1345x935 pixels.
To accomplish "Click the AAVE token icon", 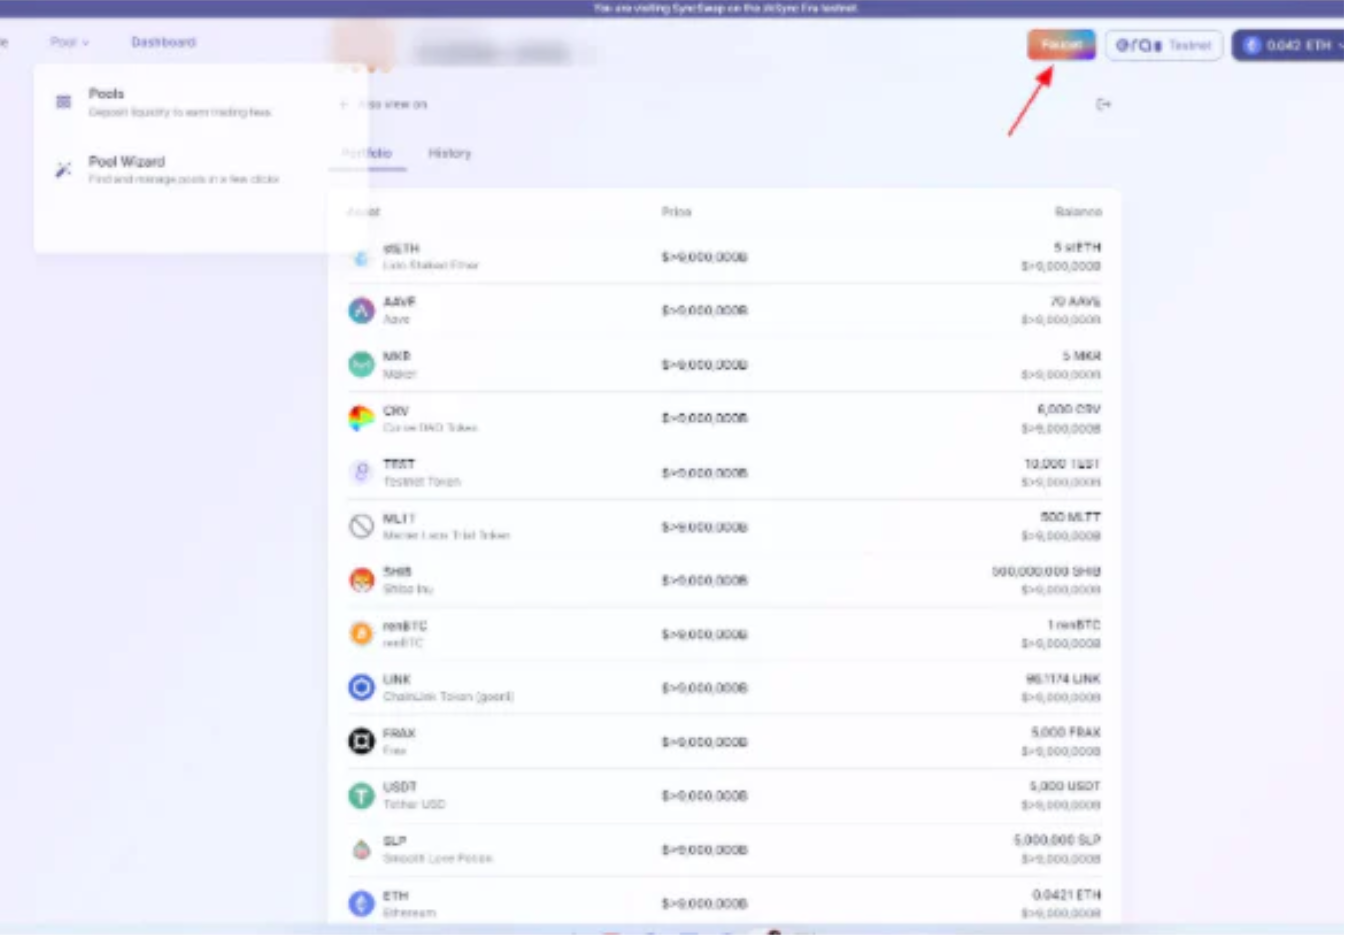I will (x=361, y=310).
